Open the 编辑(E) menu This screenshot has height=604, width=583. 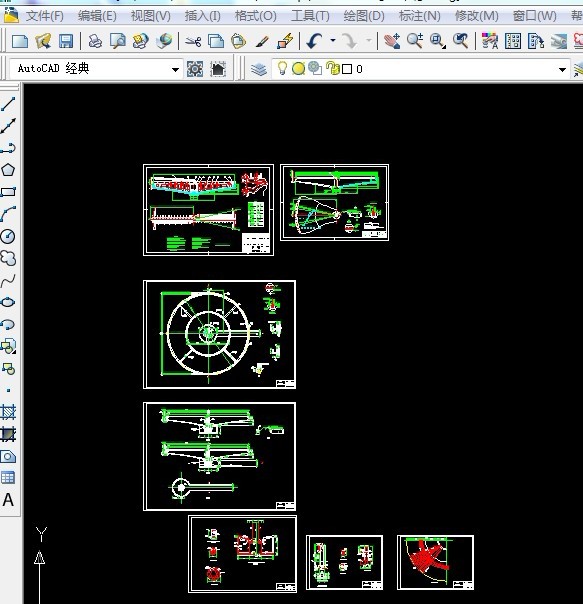point(97,16)
